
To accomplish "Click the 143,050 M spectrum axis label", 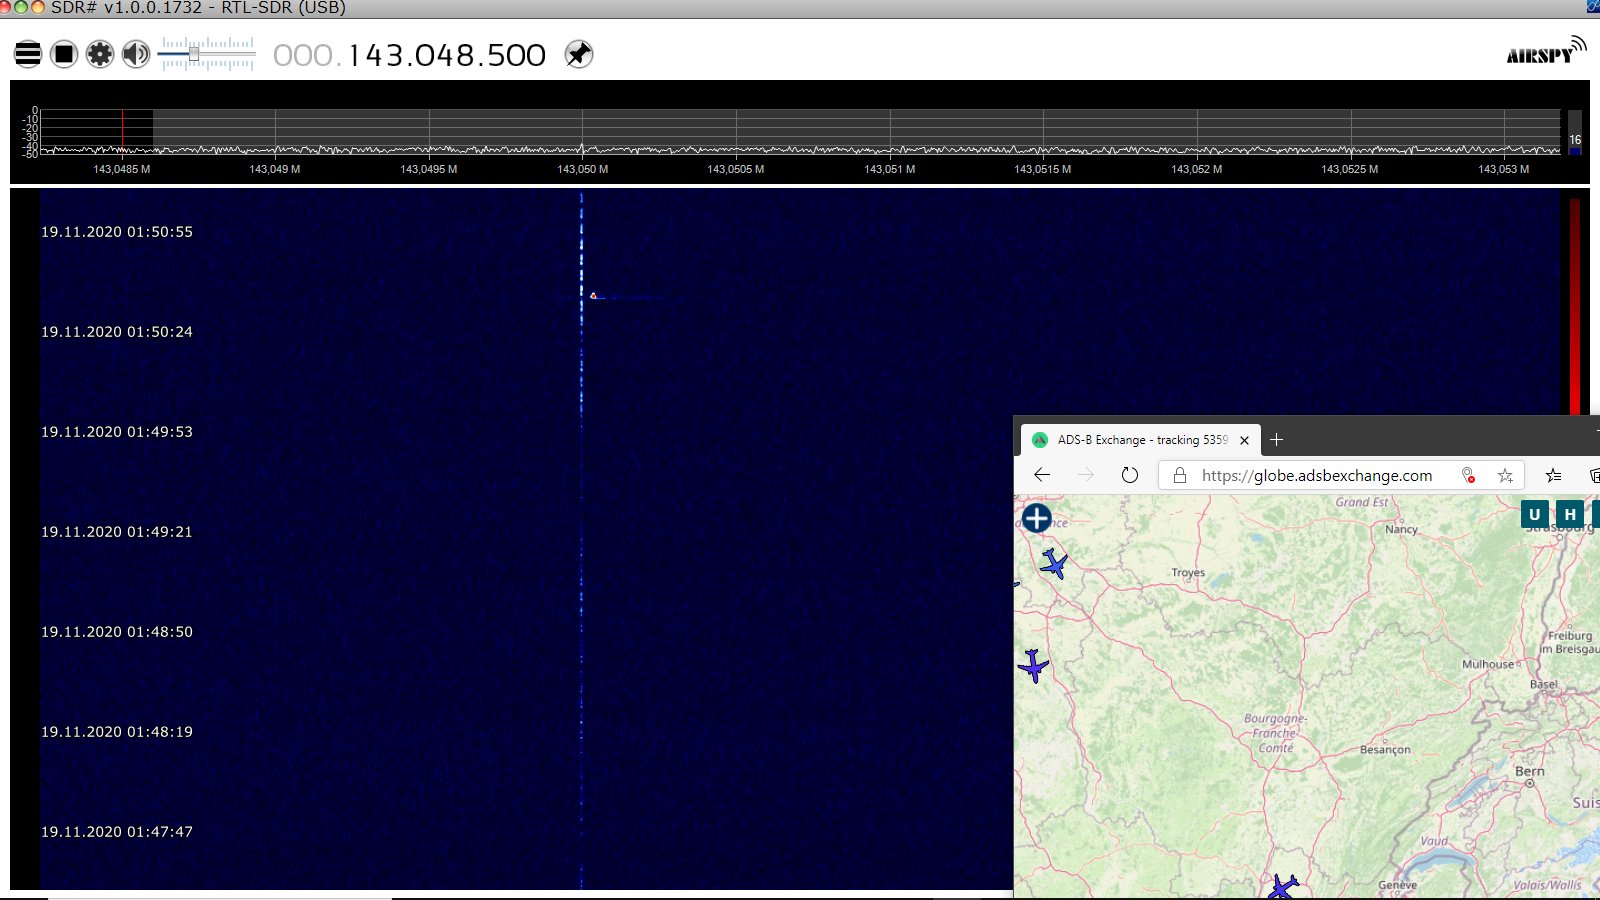I will [583, 169].
